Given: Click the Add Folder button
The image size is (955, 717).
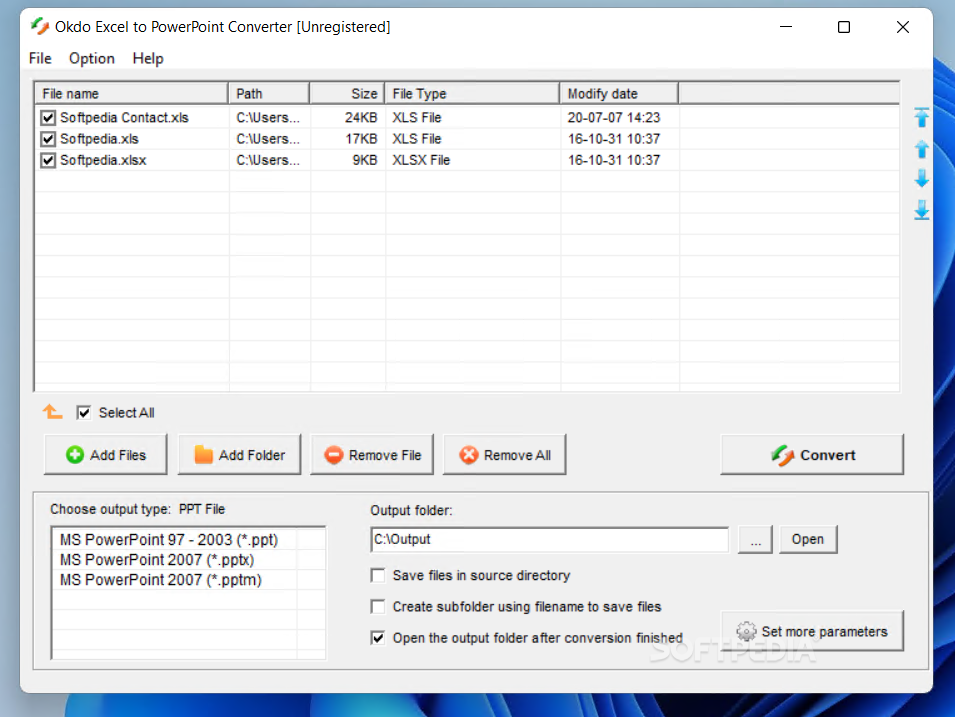Looking at the screenshot, I should pyautogui.click(x=239, y=454).
